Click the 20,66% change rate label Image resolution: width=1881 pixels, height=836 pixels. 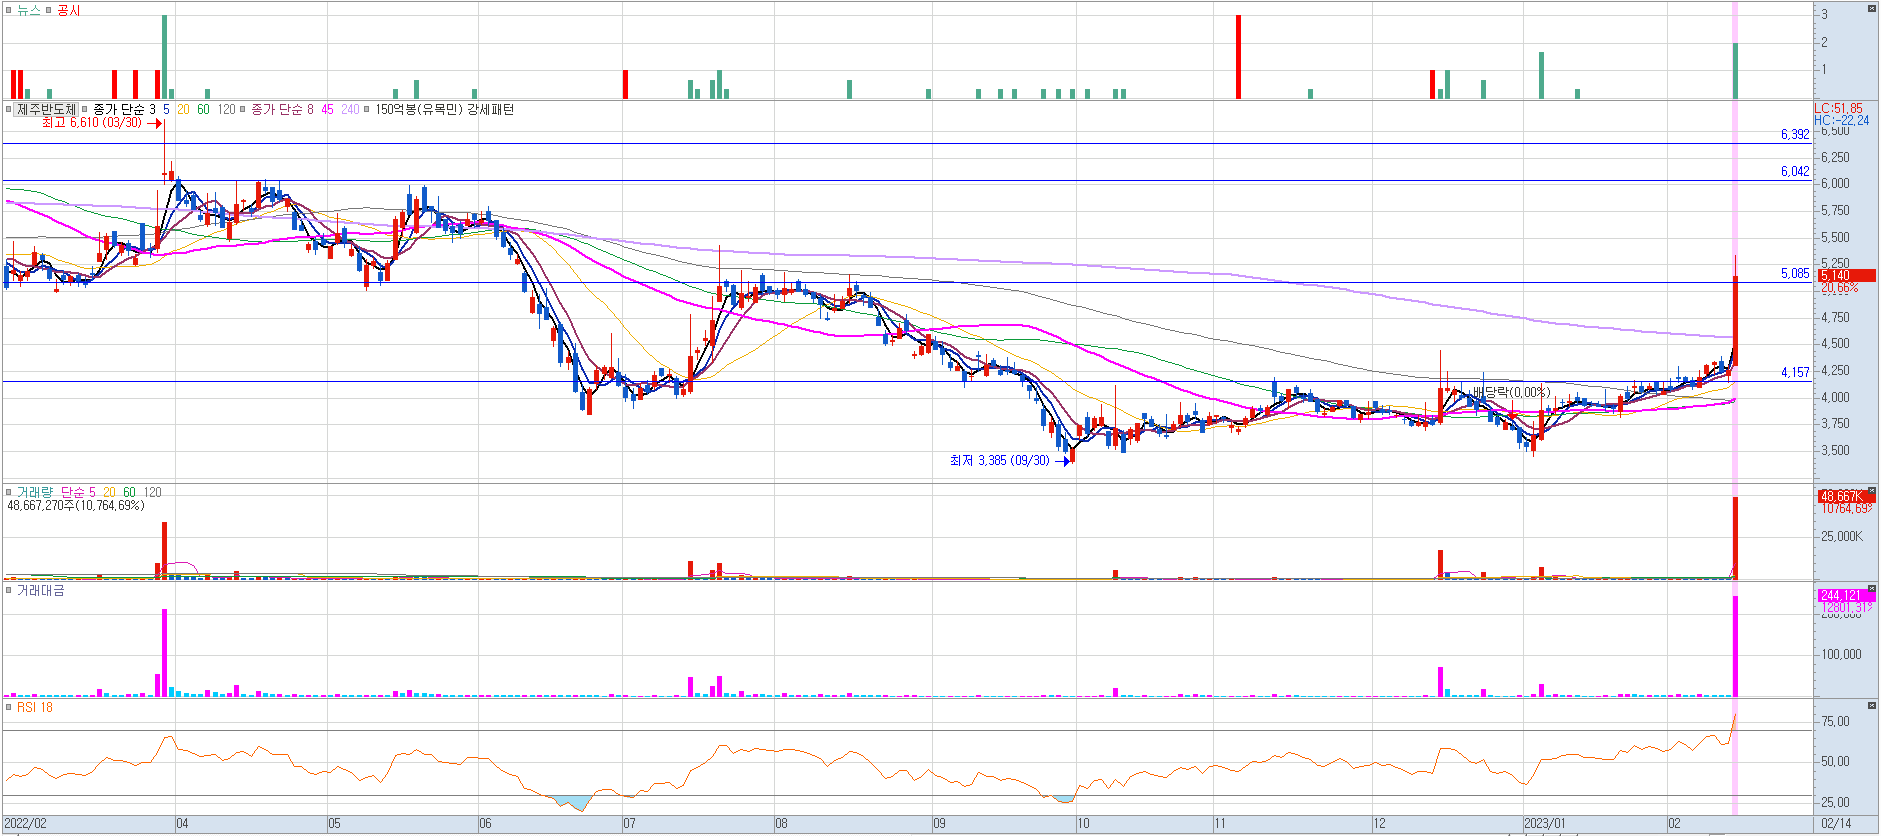1839,288
